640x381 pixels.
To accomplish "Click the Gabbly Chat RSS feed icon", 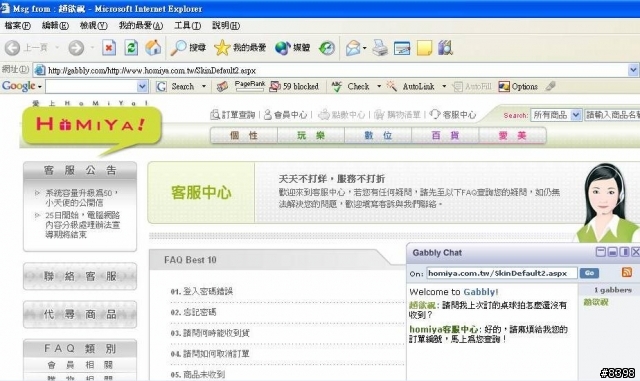I will pyautogui.click(x=627, y=272).
